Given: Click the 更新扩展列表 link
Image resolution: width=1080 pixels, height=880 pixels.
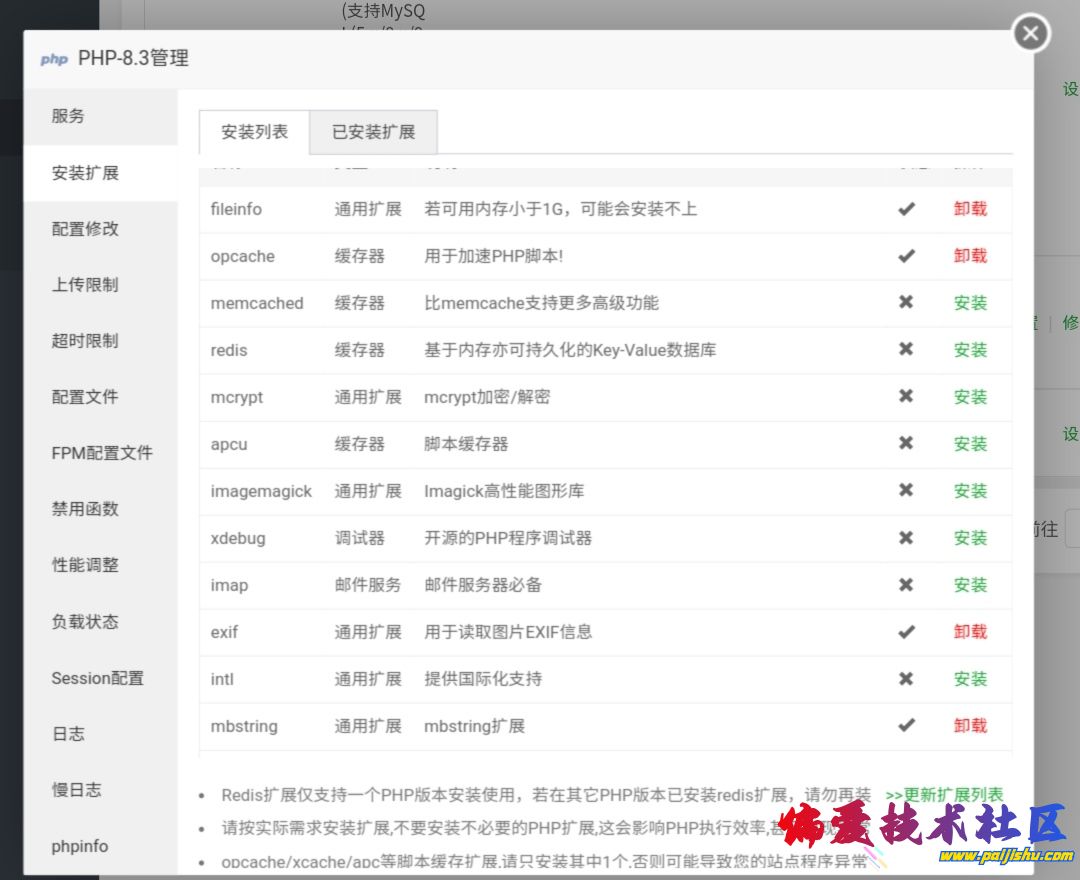Looking at the screenshot, I should [x=944, y=795].
